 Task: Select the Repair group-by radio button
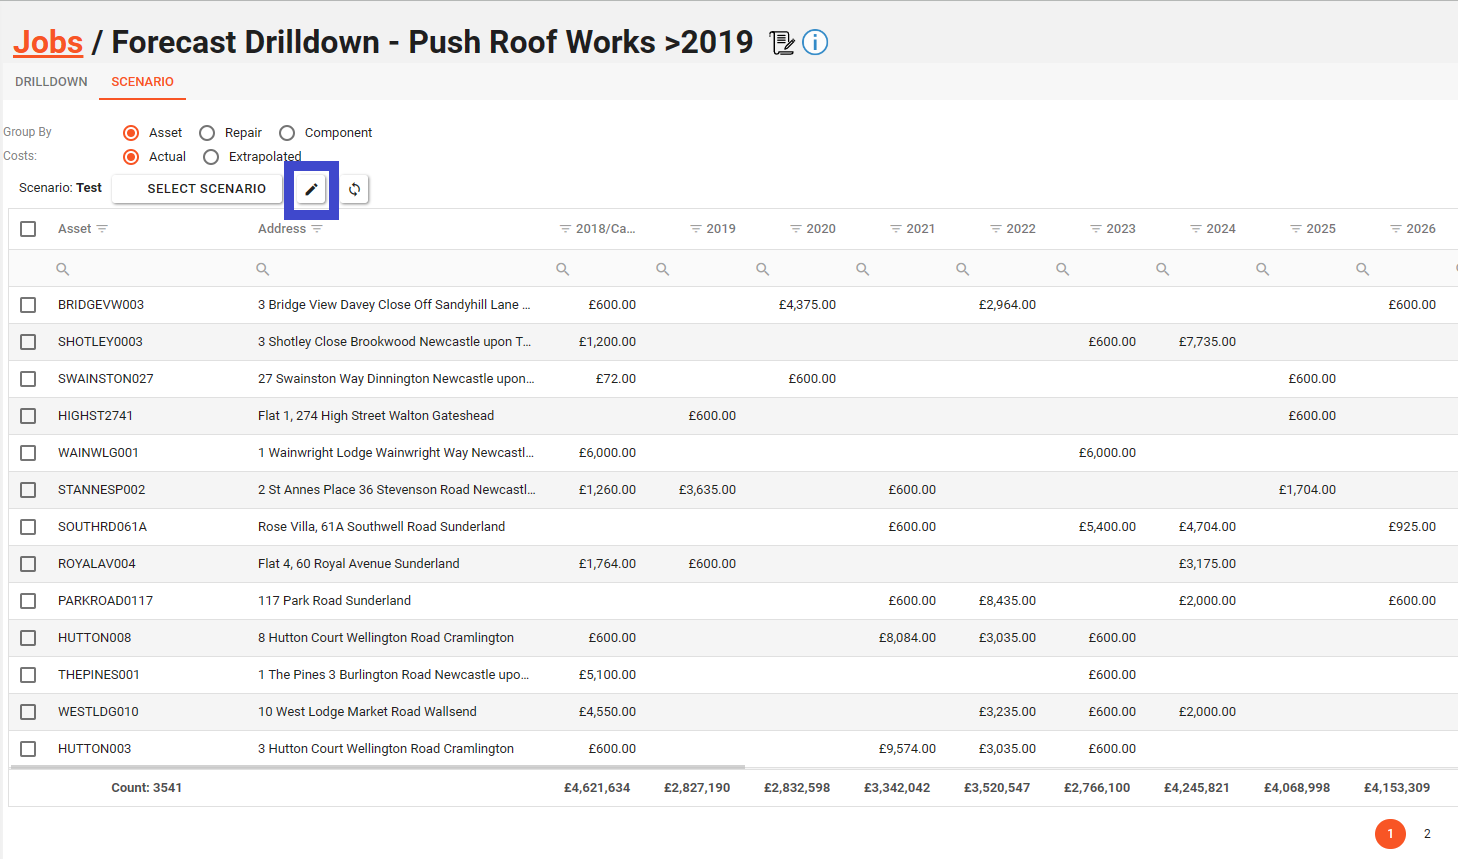point(207,133)
